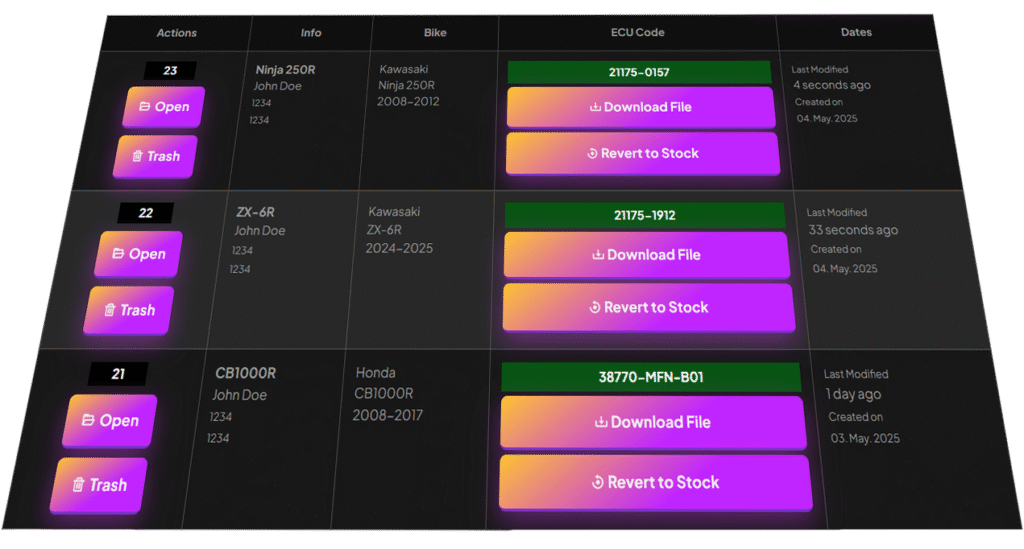Click revert icon for ECU 21175-1912
The height and width of the screenshot is (549, 1024).
(x=595, y=308)
